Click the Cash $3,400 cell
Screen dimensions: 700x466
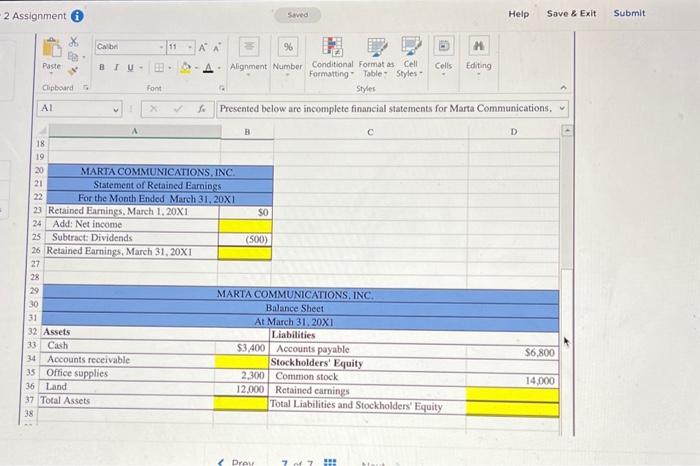[x=242, y=348]
